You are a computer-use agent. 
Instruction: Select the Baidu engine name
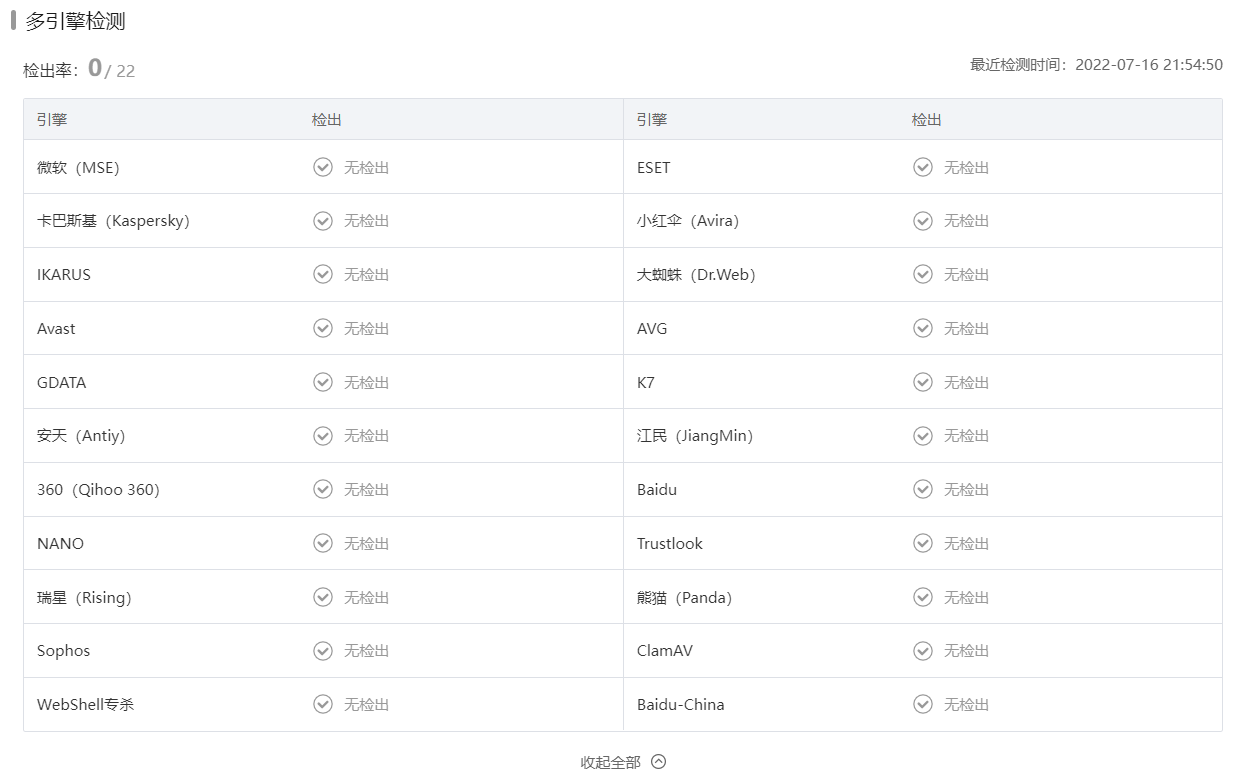[x=657, y=489]
